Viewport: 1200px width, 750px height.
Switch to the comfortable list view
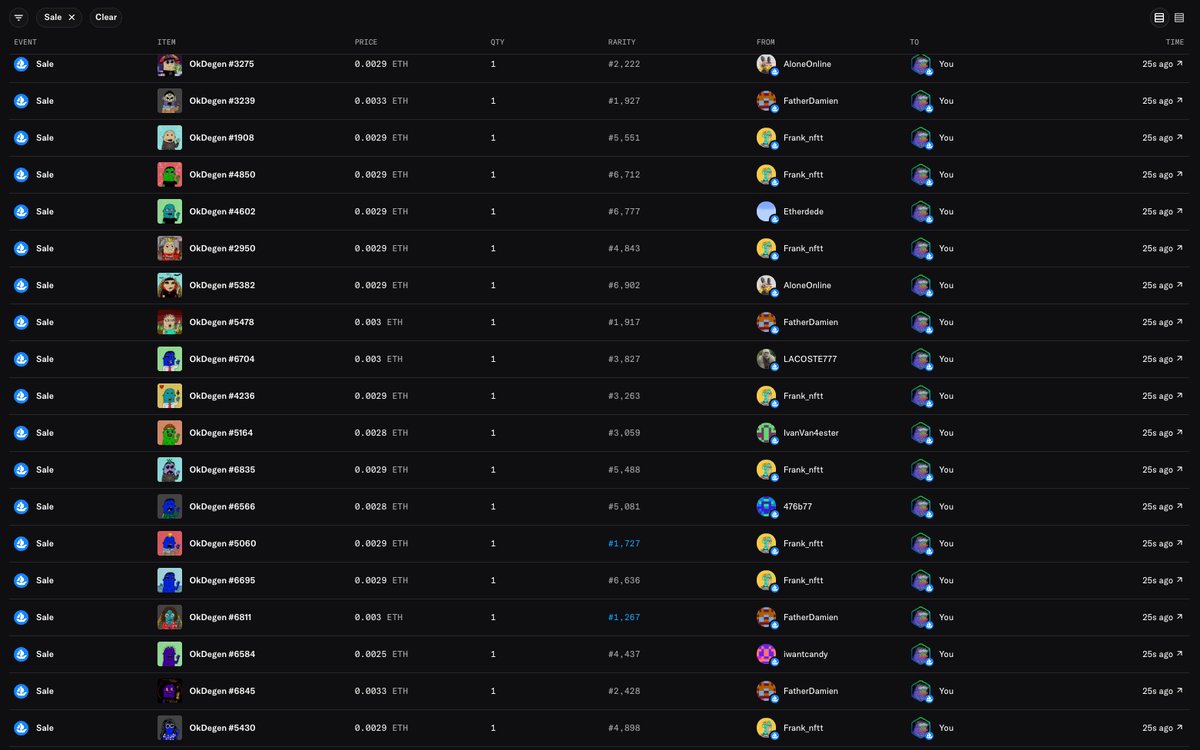pyautogui.click(x=1159, y=17)
